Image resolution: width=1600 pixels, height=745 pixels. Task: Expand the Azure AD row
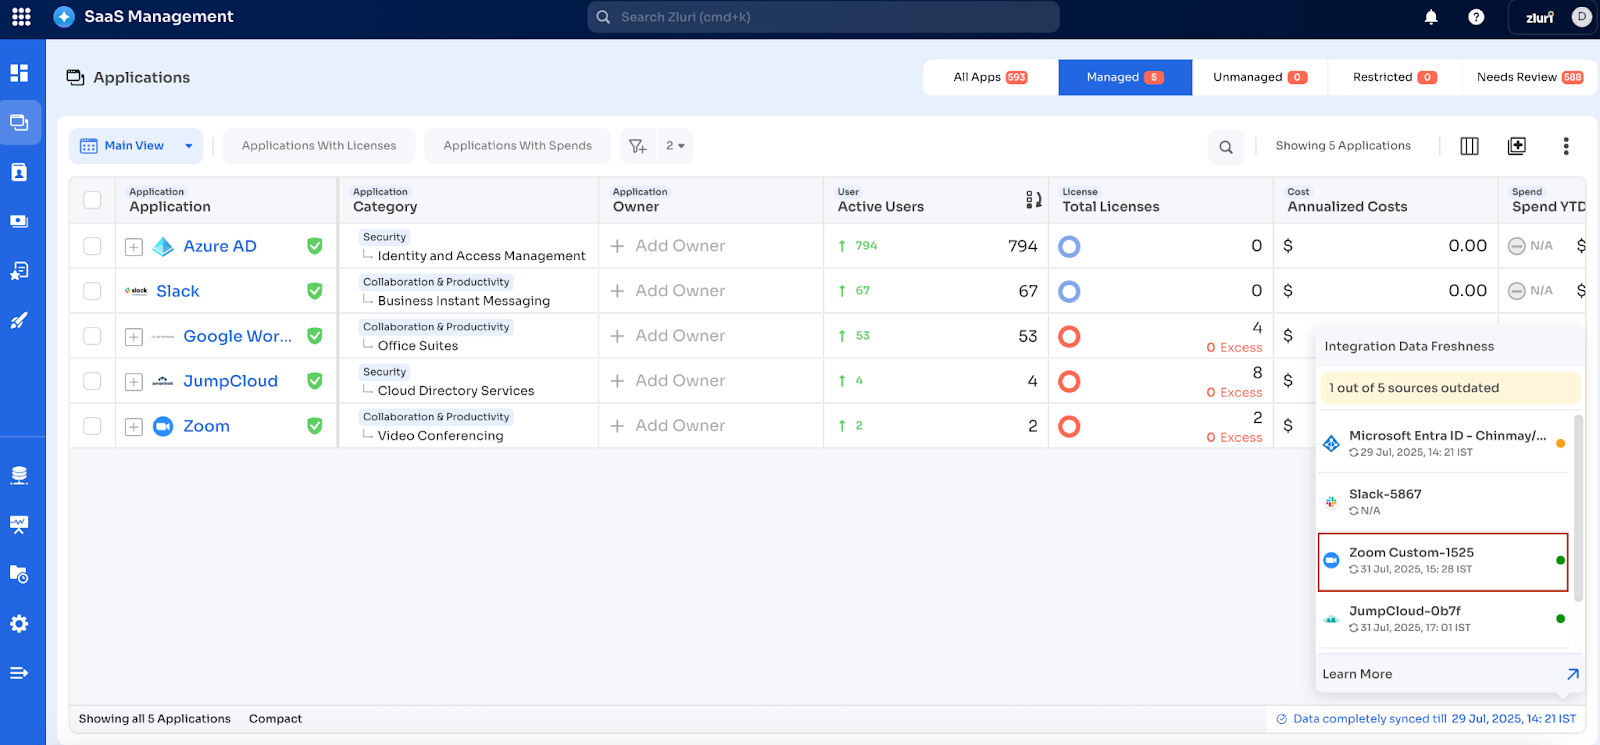(x=134, y=247)
